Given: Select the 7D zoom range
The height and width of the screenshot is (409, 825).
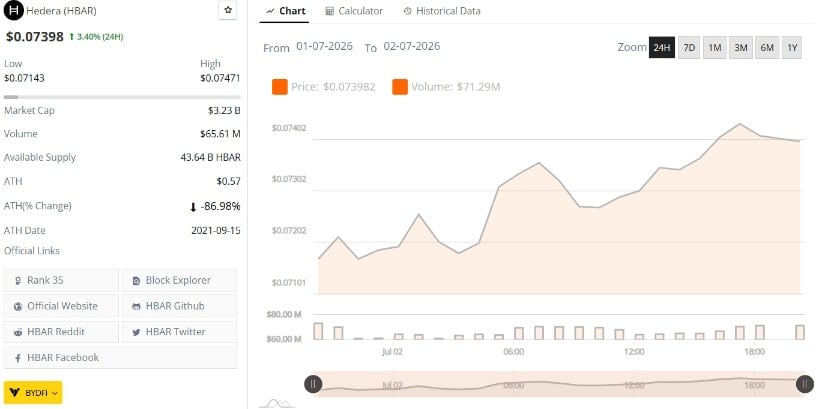Looking at the screenshot, I should (x=689, y=47).
